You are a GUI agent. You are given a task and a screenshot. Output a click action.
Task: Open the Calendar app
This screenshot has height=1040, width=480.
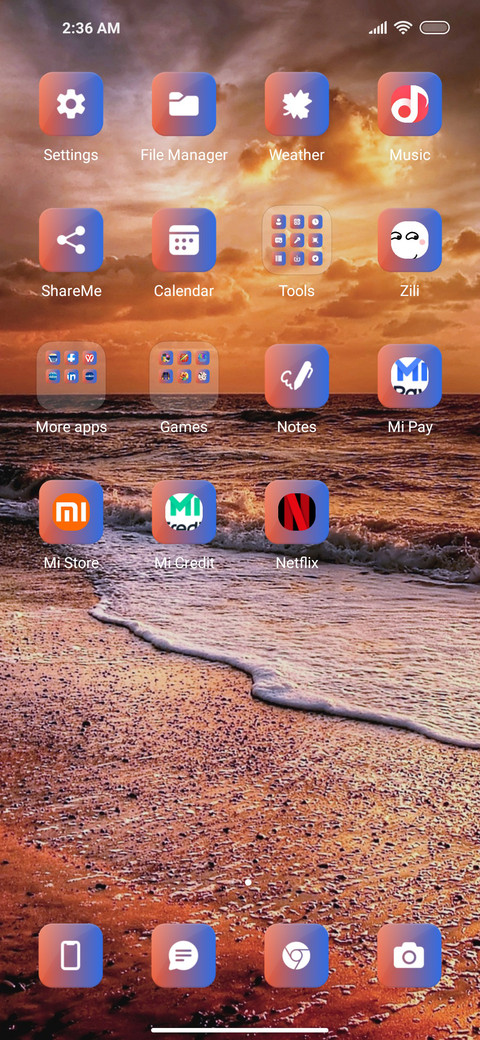point(184,240)
